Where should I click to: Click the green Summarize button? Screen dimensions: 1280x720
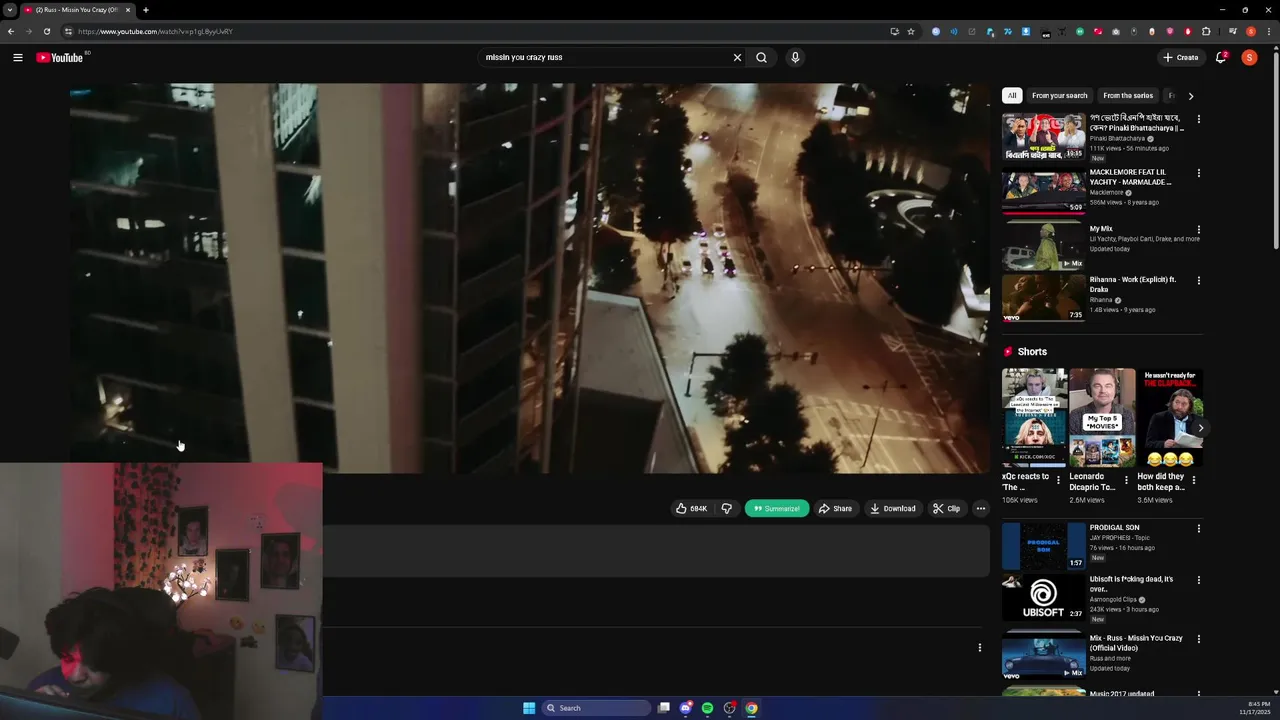[x=777, y=508]
